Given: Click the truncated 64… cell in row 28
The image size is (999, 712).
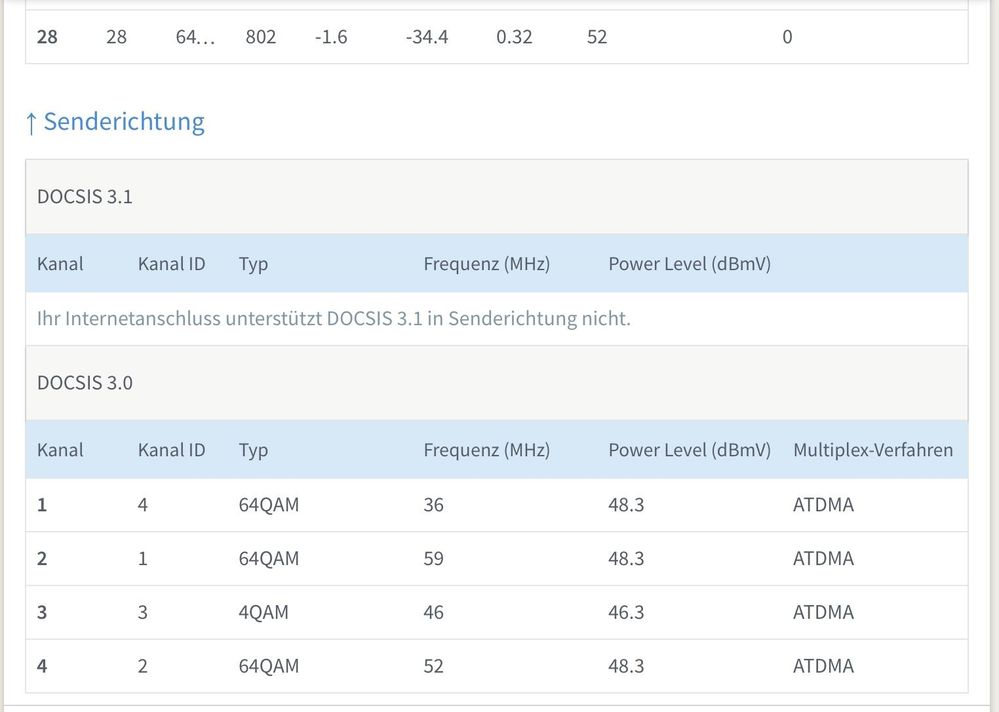Looking at the screenshot, I should pyautogui.click(x=195, y=37).
